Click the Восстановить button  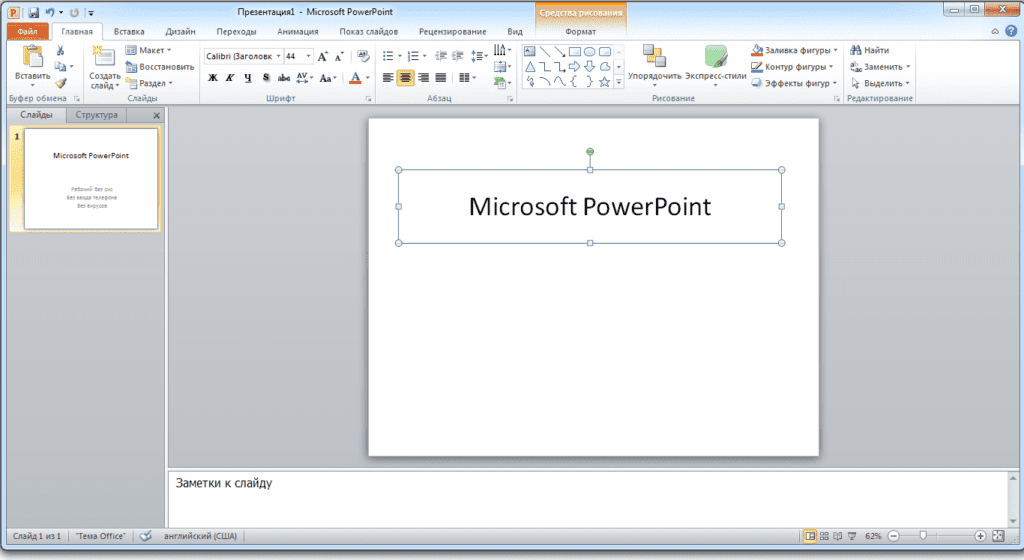(x=160, y=67)
